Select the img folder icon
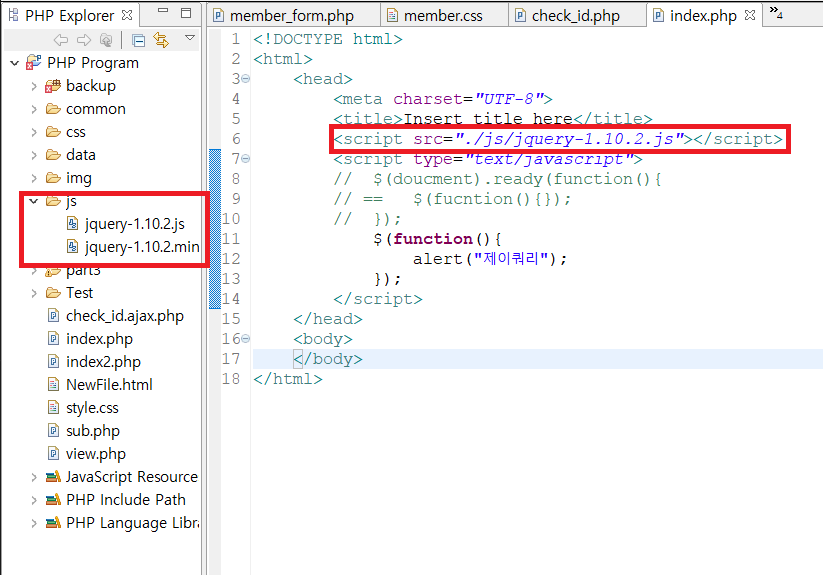Image resolution: width=823 pixels, height=575 pixels. [x=53, y=178]
